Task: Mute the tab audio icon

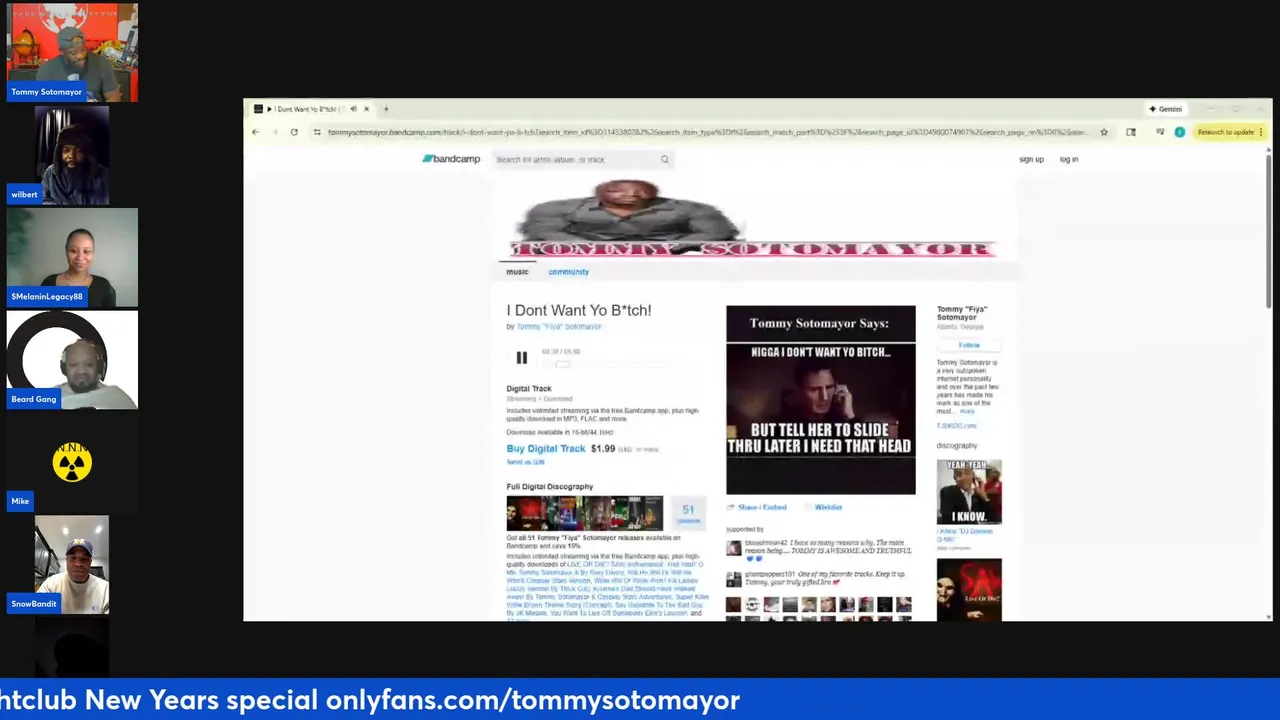Action: tap(353, 109)
